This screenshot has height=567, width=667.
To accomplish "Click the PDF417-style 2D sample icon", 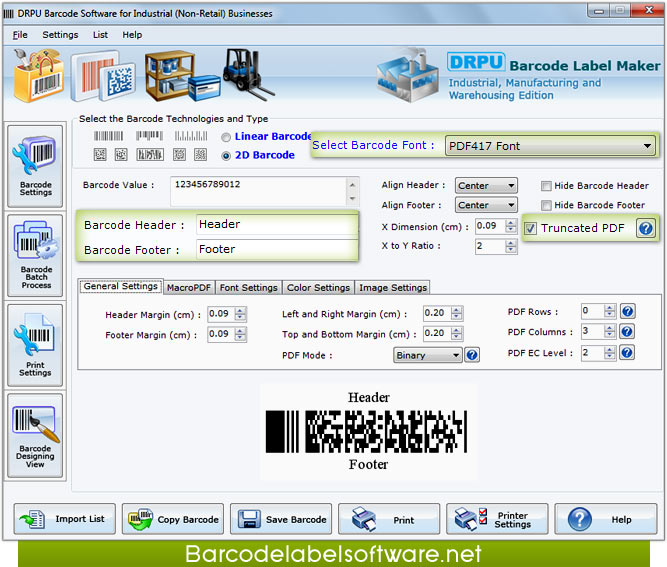I will coord(150,154).
